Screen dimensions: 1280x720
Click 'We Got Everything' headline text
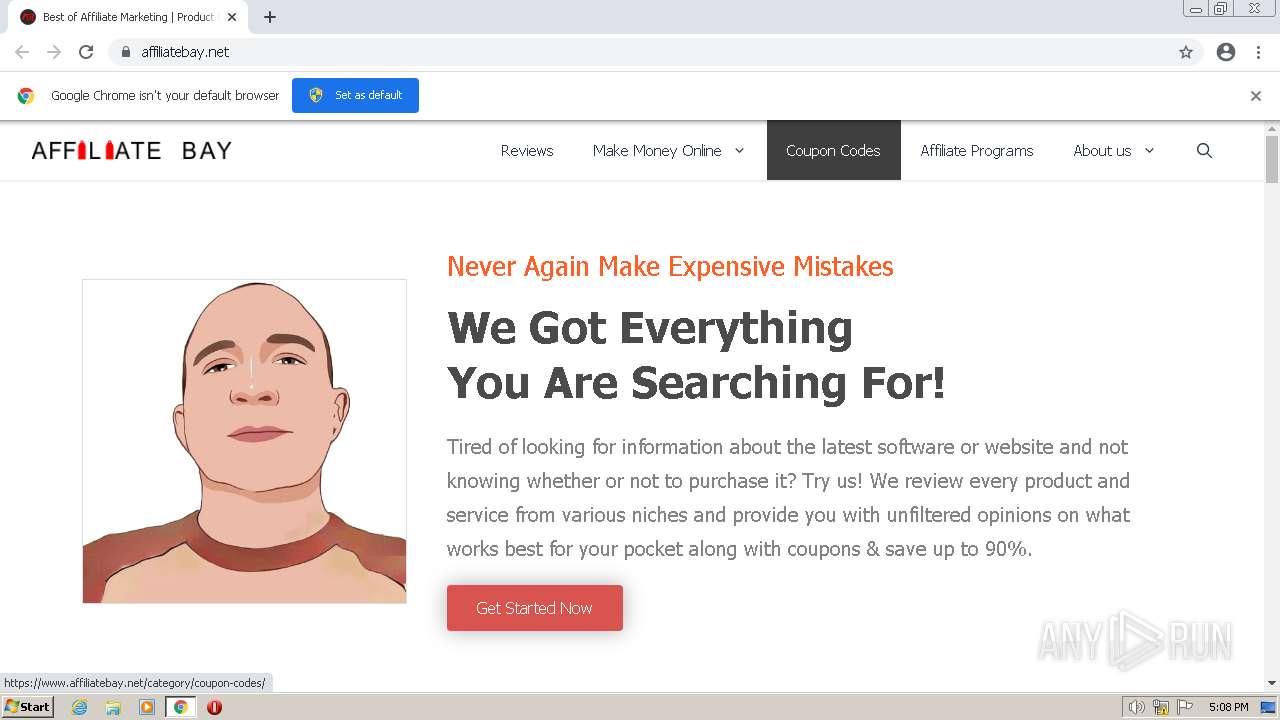(650, 327)
